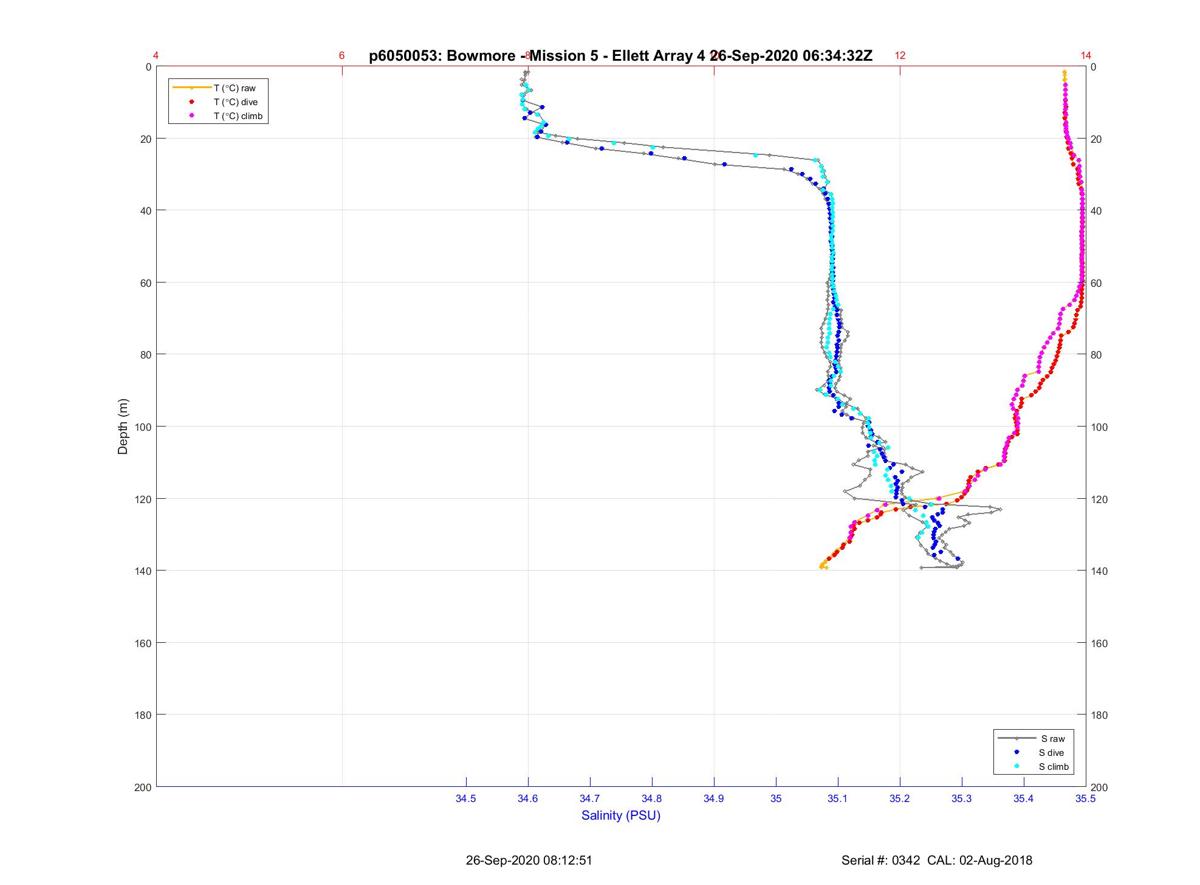Image resolution: width=1200 pixels, height=885 pixels.
Task: Click the magenta dot marker beside T climb
Action: tap(191, 116)
